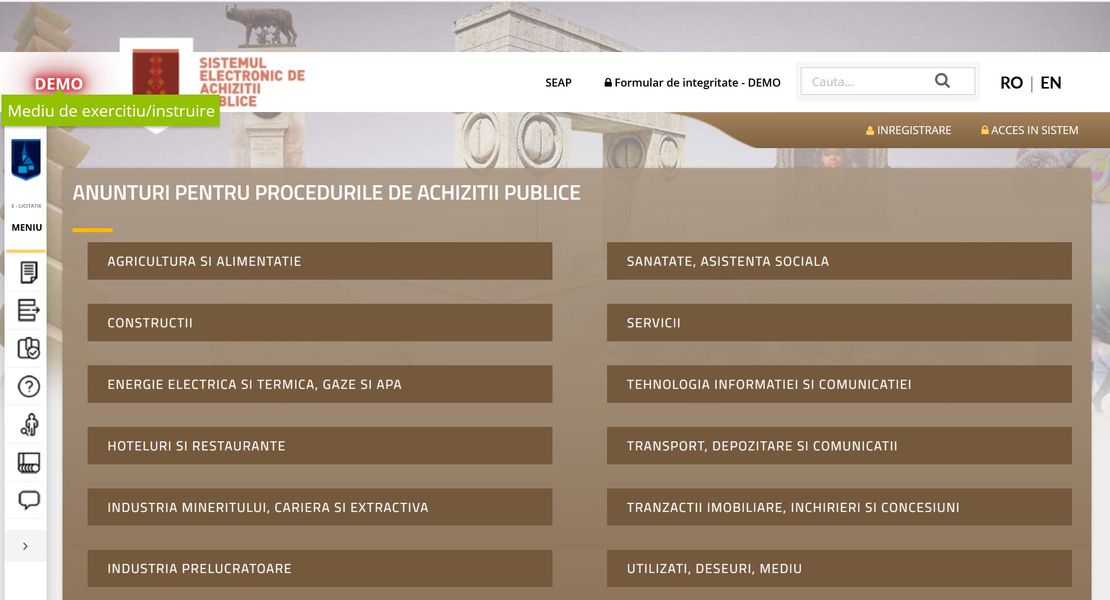Expand the sidebar with the chevron arrow
The height and width of the screenshot is (600, 1110).
(x=25, y=546)
